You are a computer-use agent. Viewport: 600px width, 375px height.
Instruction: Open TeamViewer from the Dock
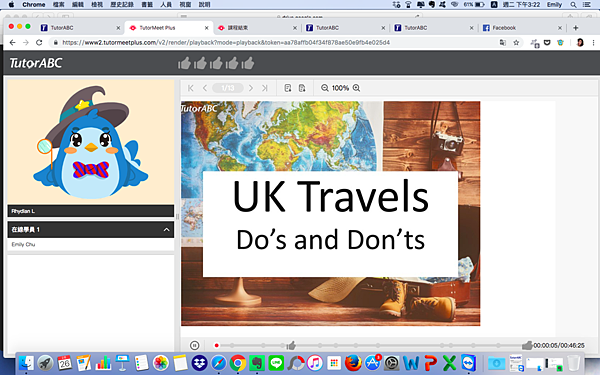pyautogui.click(x=469, y=363)
